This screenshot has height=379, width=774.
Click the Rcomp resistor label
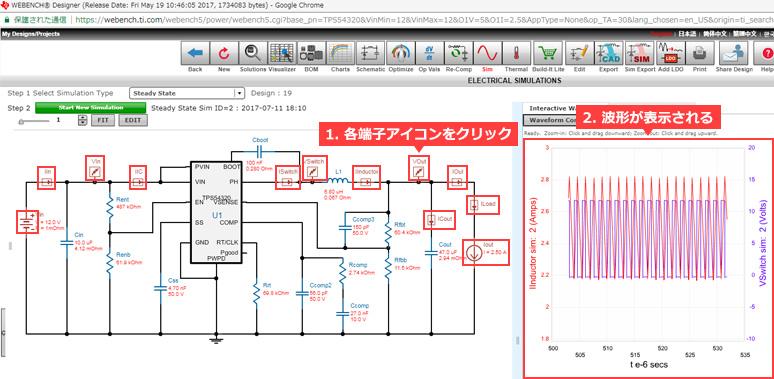(358, 265)
